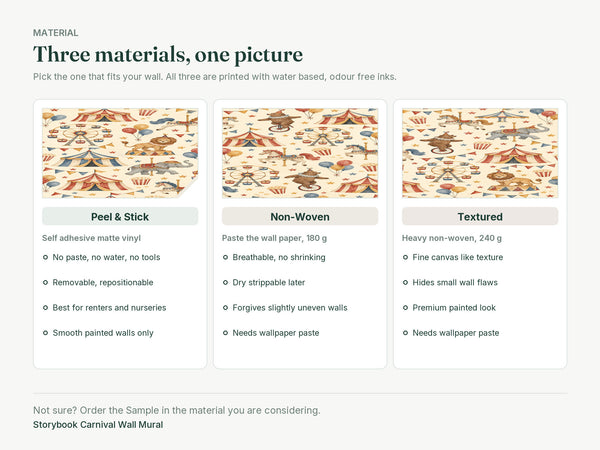Screen dimensions: 600x450
Task: Click the 'Self adhesive matte vinyl' subtitle
Action: click(91, 238)
